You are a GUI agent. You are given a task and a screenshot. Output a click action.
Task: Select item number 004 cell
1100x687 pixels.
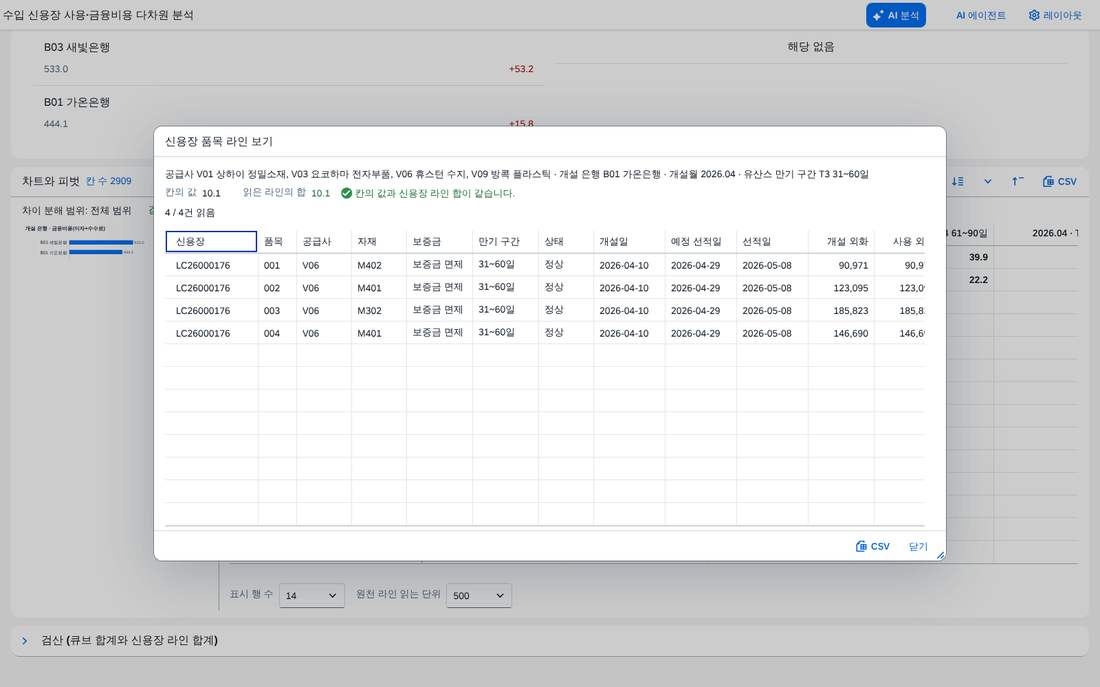click(277, 333)
